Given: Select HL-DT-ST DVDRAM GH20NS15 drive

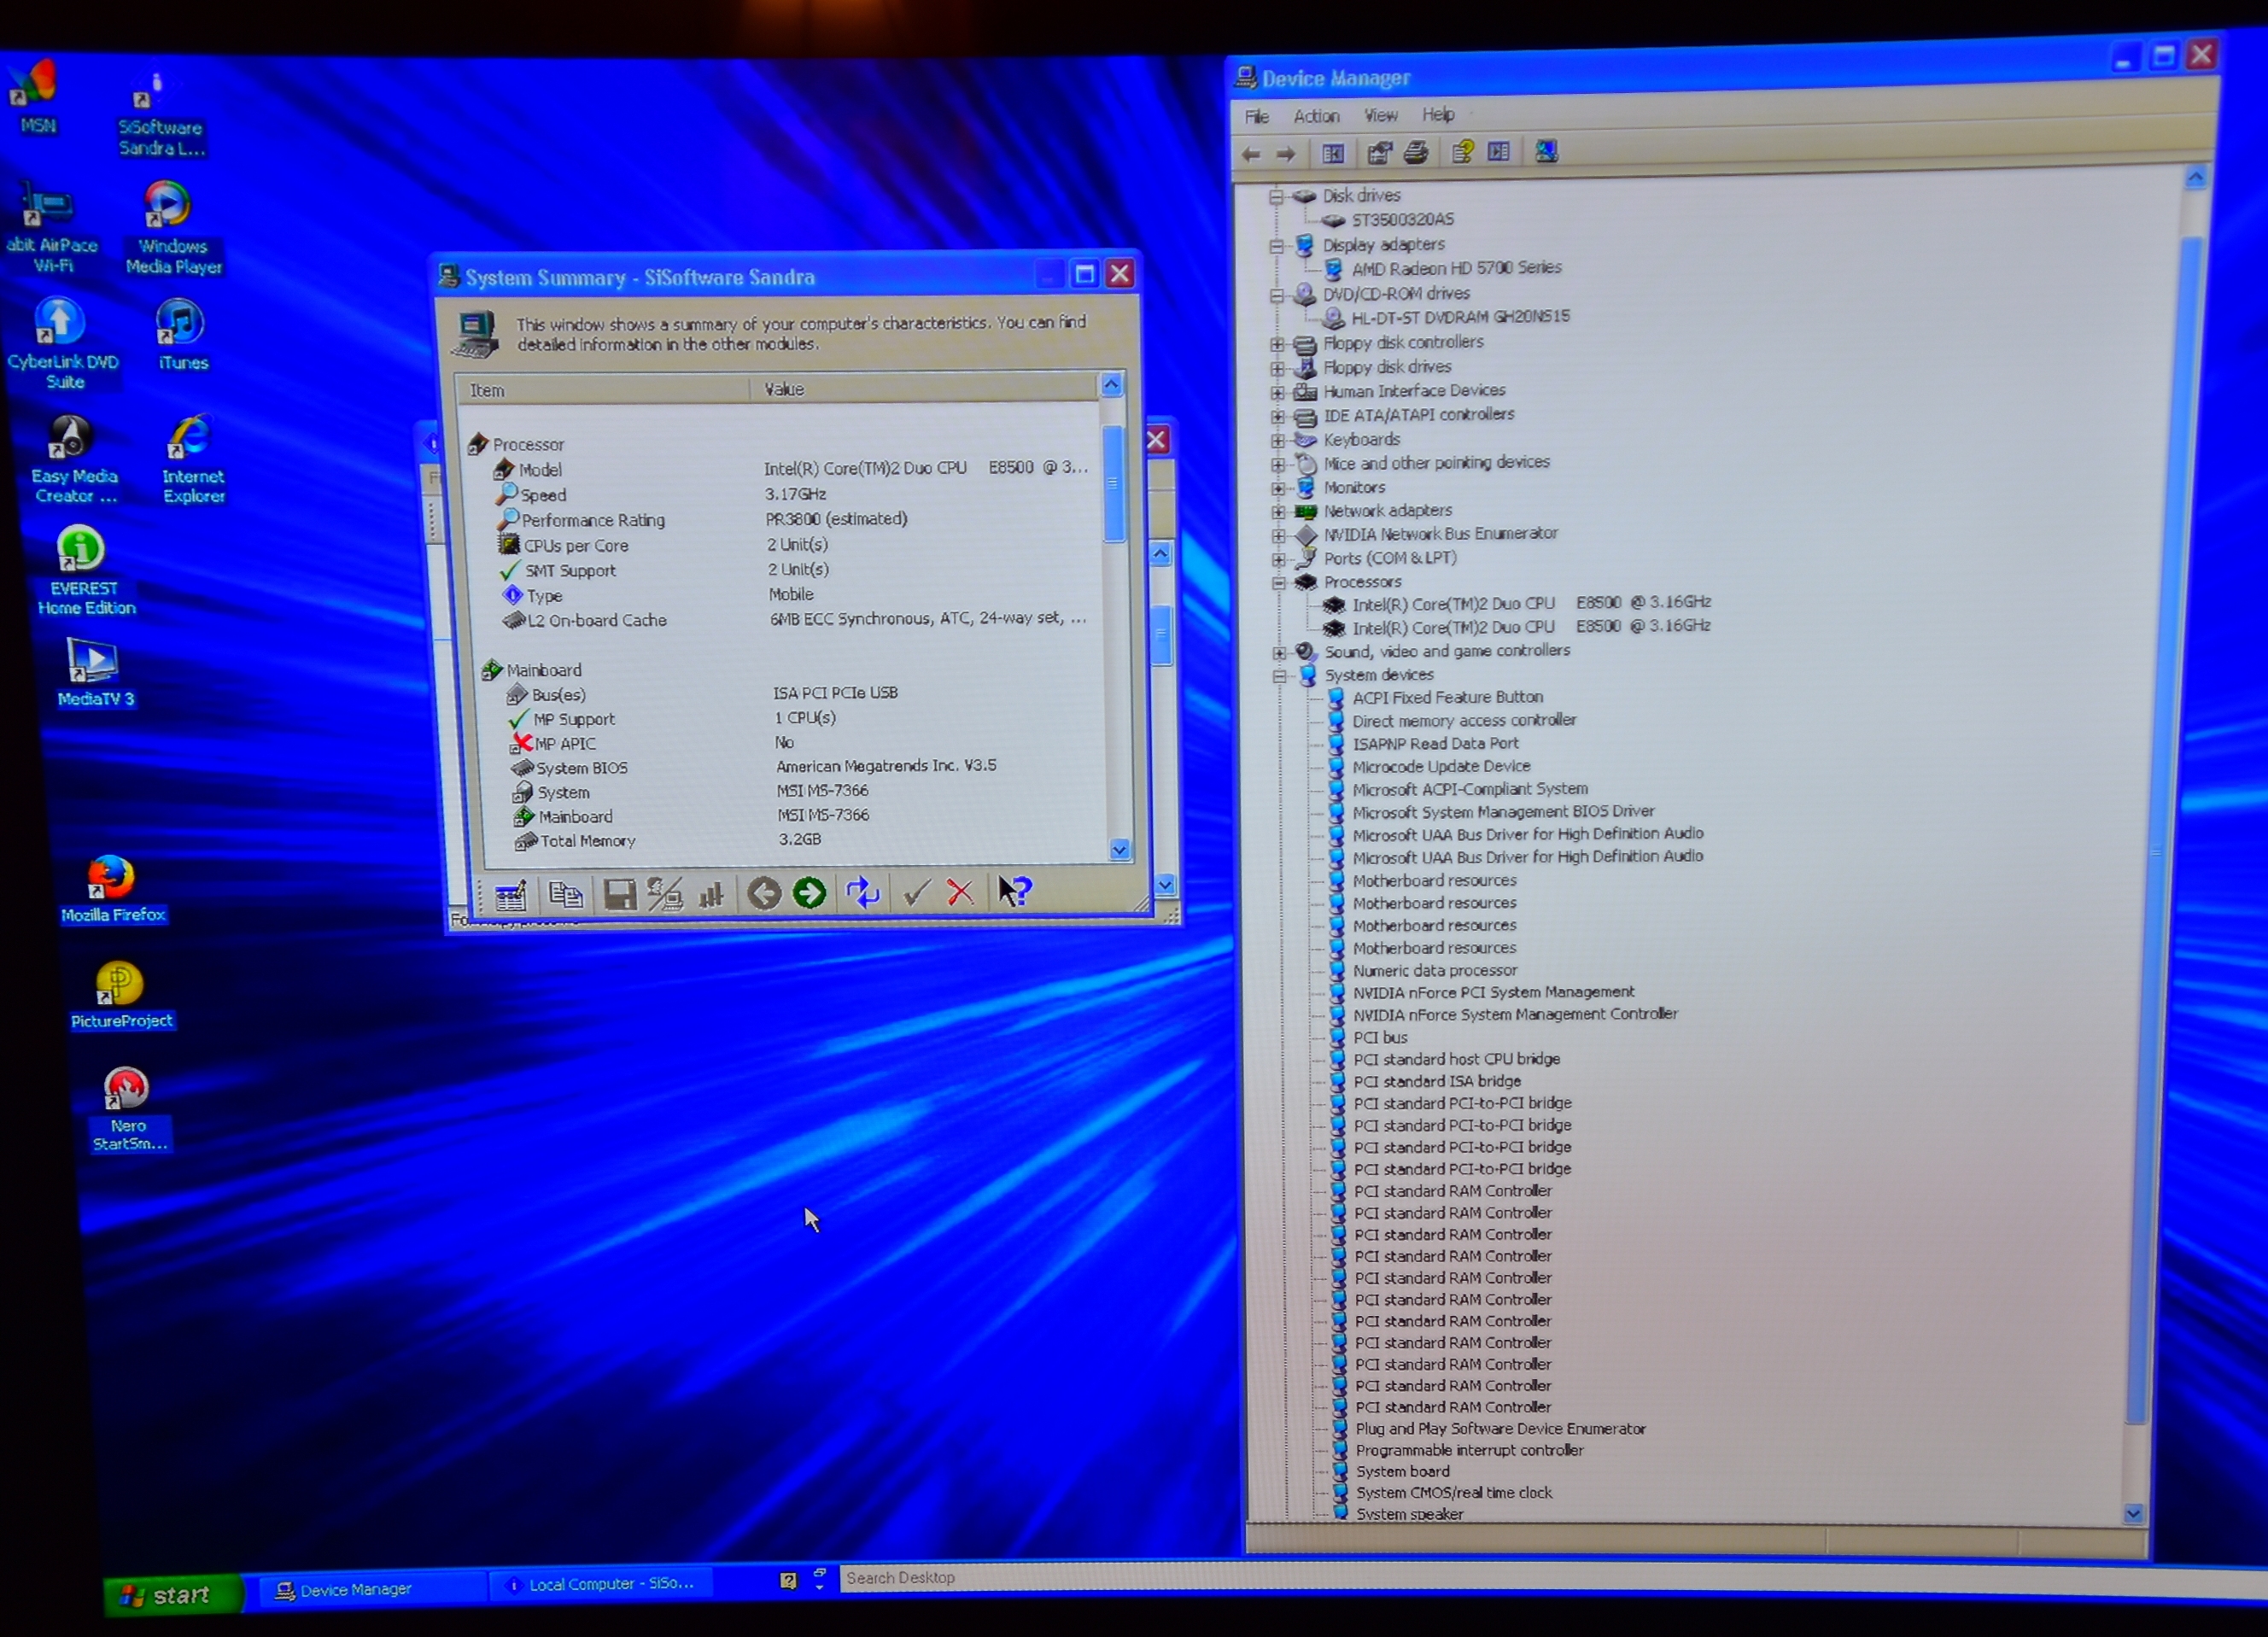Looking at the screenshot, I should pyautogui.click(x=1461, y=317).
